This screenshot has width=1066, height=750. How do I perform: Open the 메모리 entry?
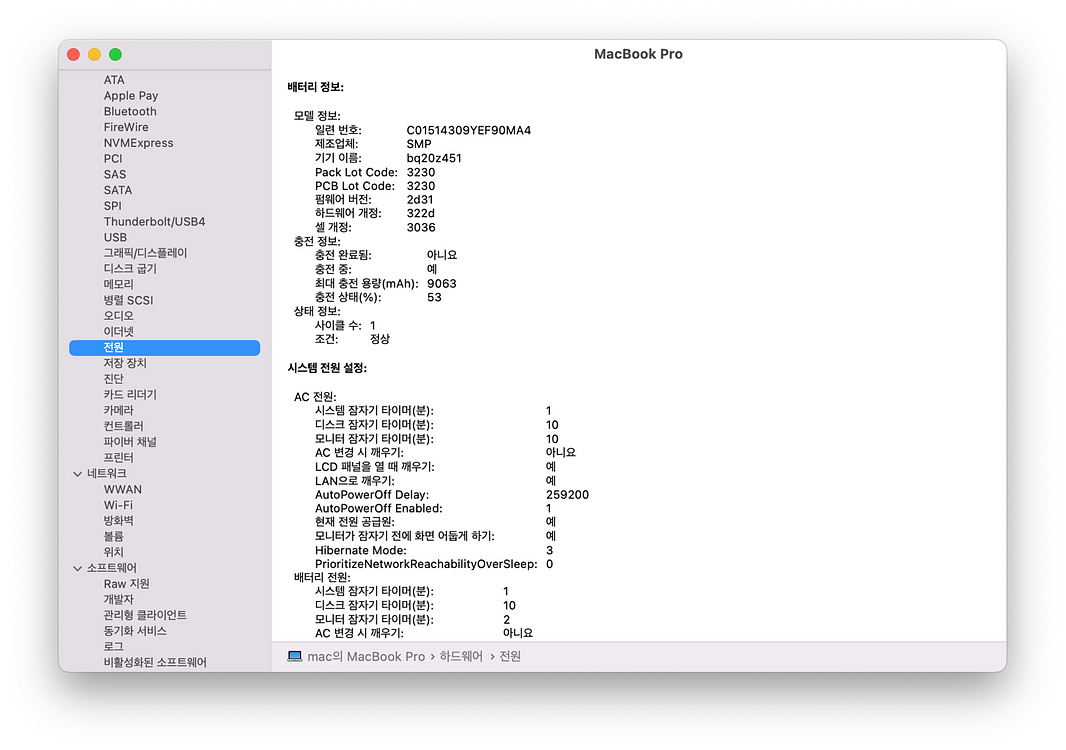coord(118,284)
